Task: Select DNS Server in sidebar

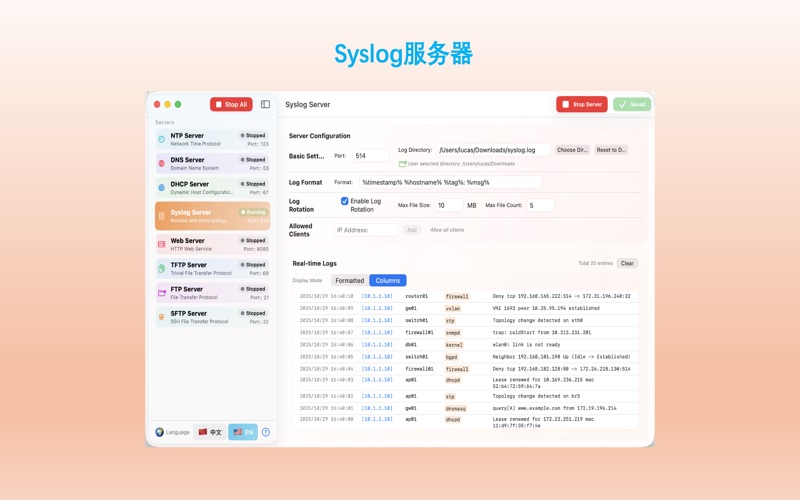Action: tap(213, 163)
